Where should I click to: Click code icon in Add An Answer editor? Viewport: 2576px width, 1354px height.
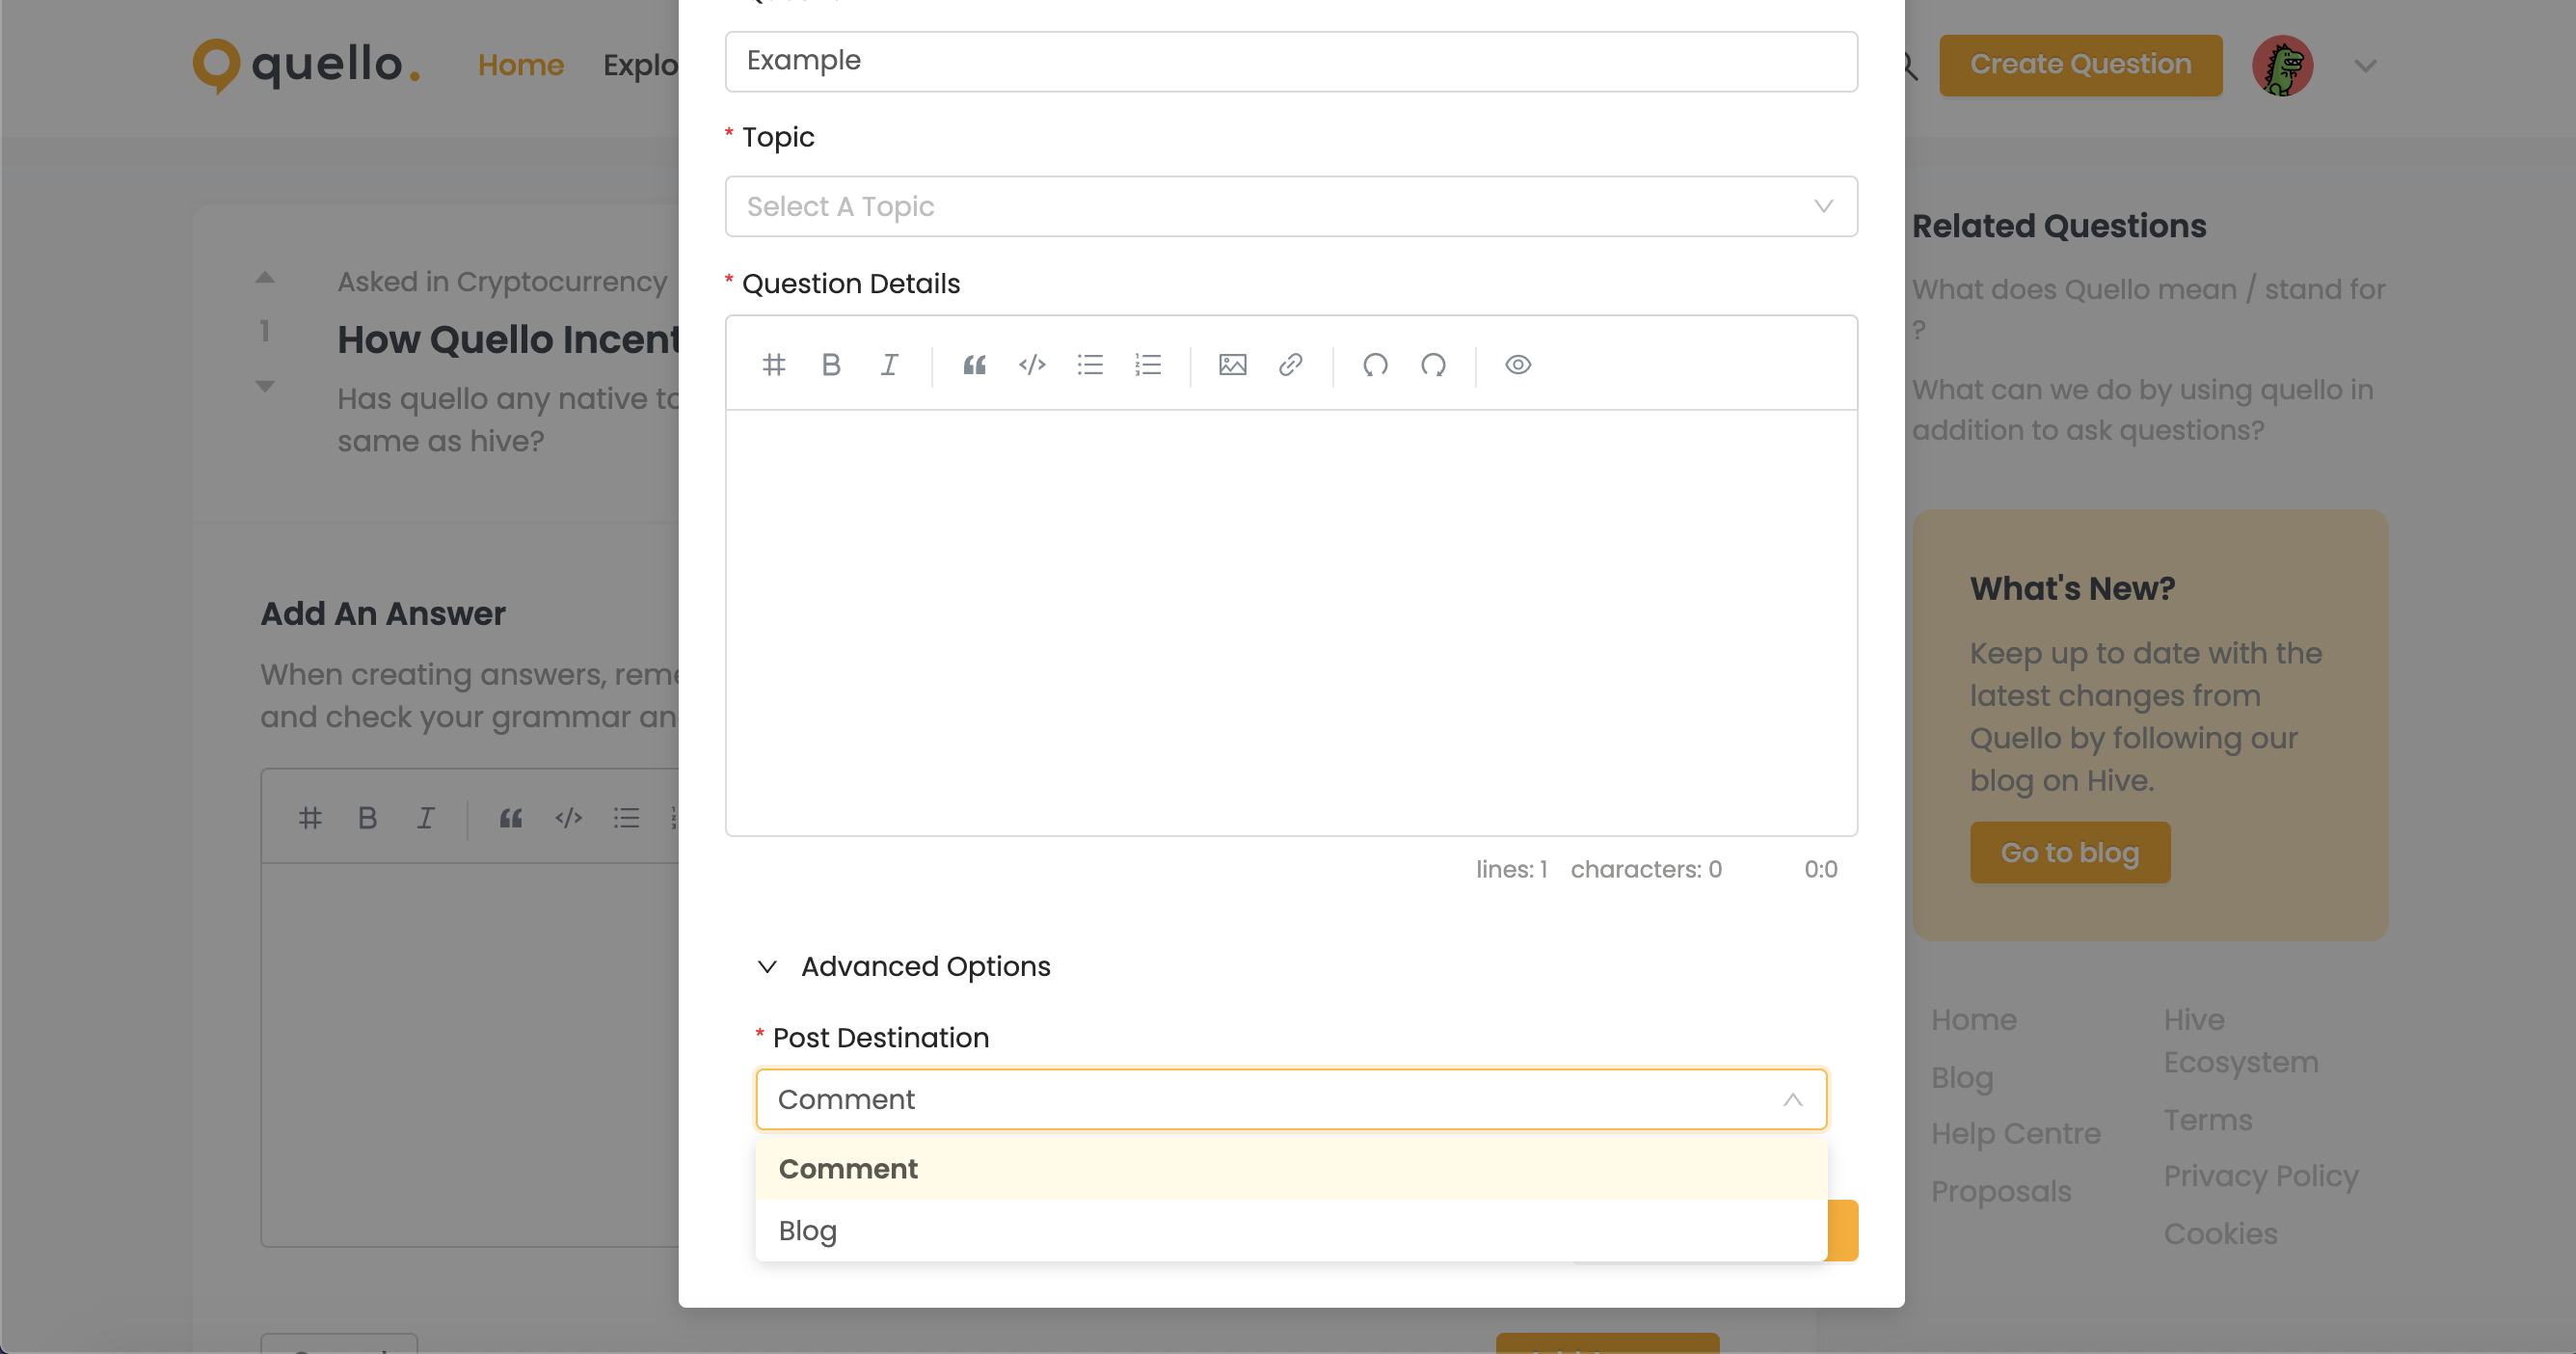coord(568,818)
